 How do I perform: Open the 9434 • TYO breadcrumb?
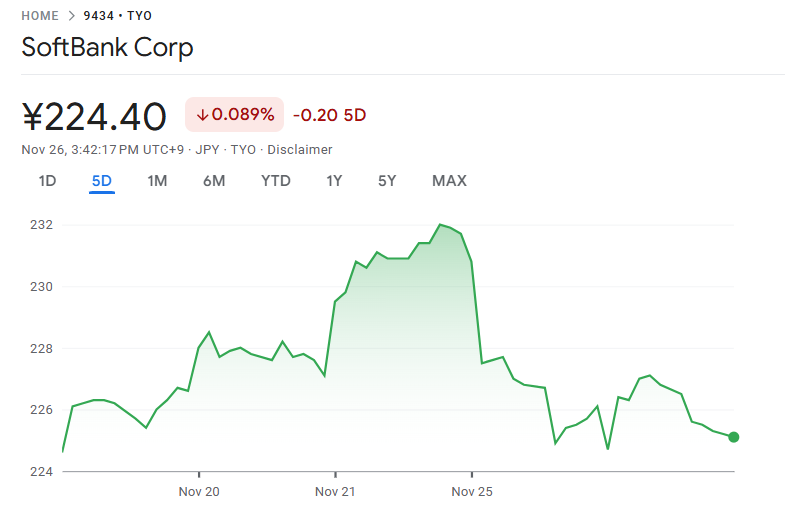pos(117,16)
